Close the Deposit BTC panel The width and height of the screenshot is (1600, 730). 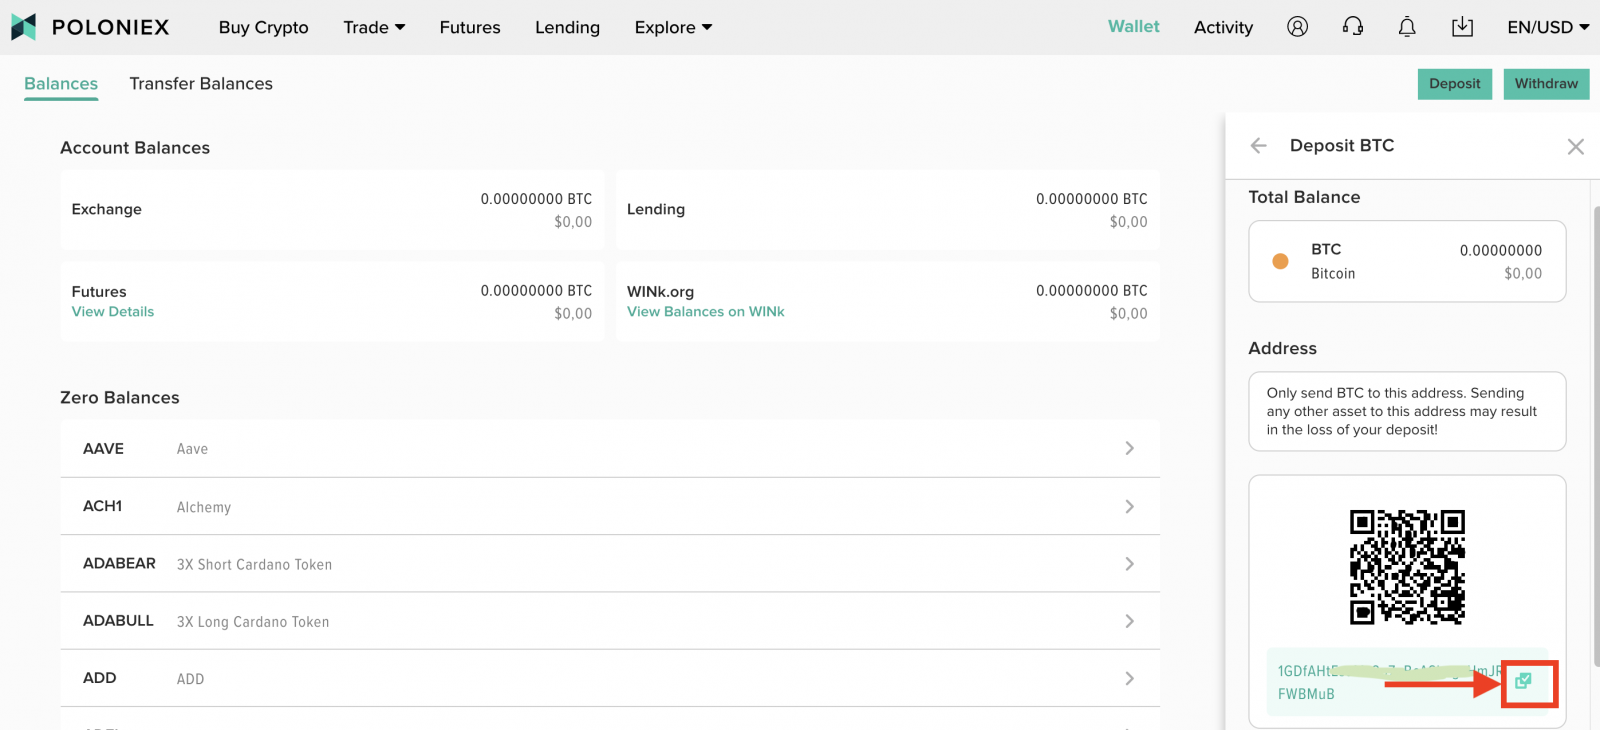(1575, 147)
